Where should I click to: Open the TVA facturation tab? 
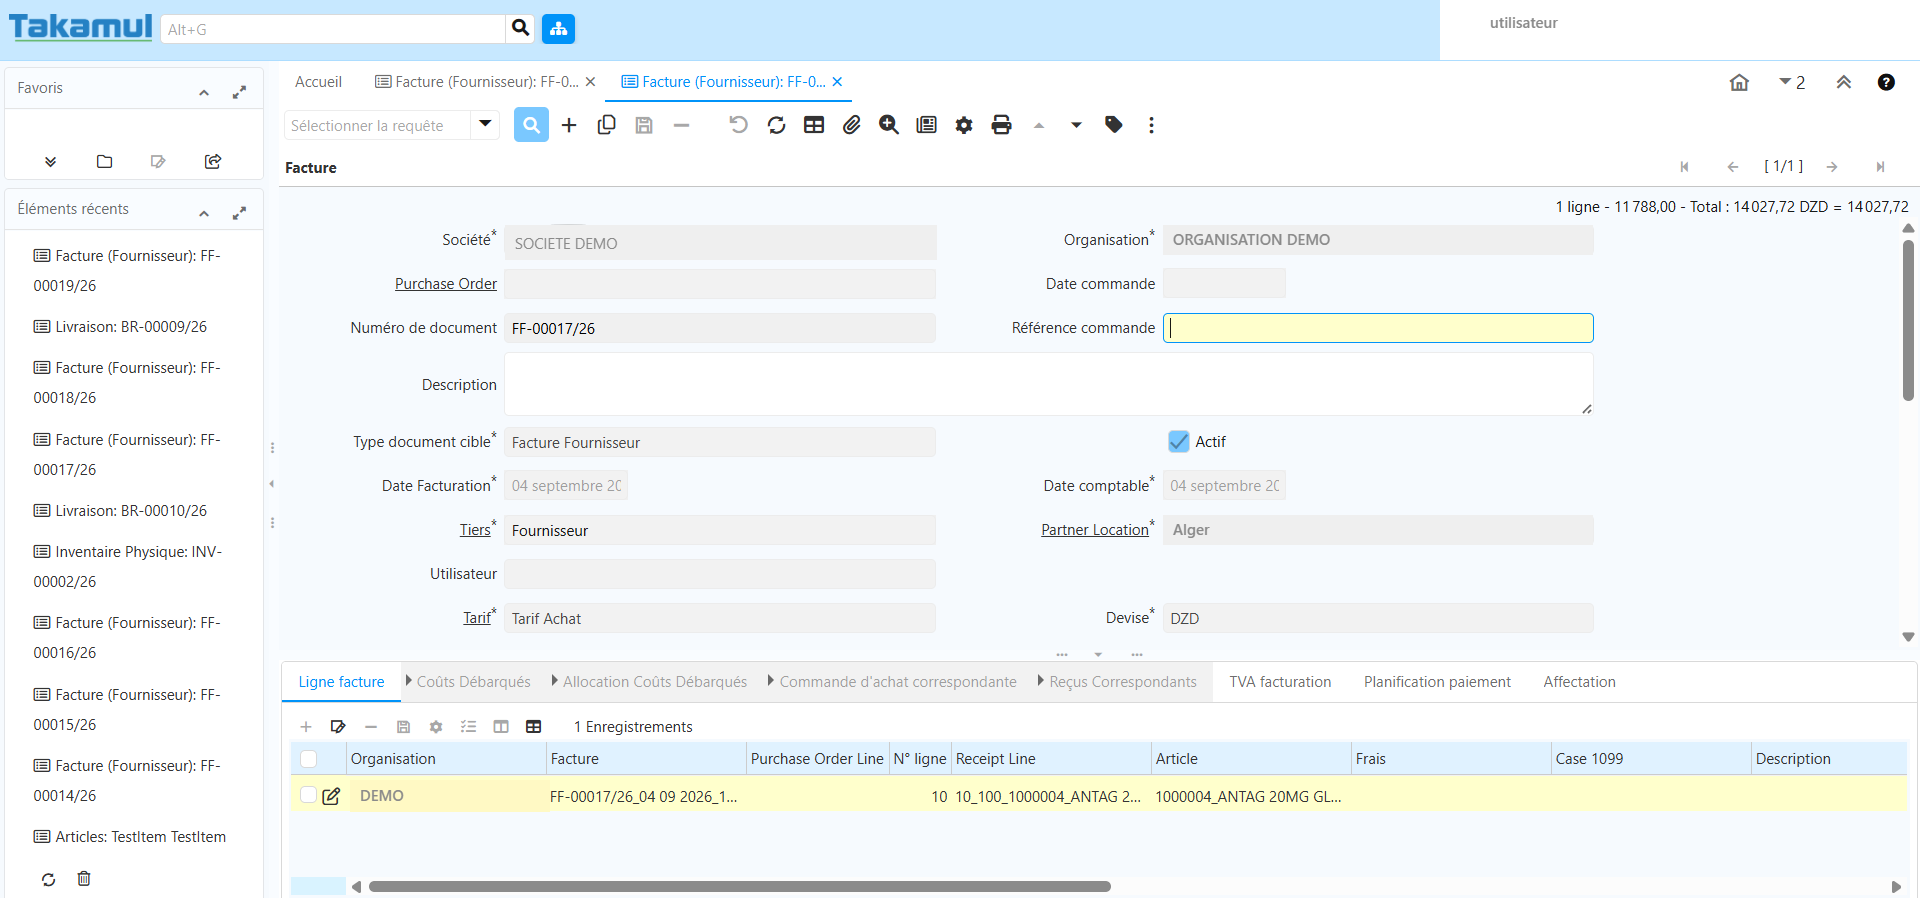[x=1280, y=682]
